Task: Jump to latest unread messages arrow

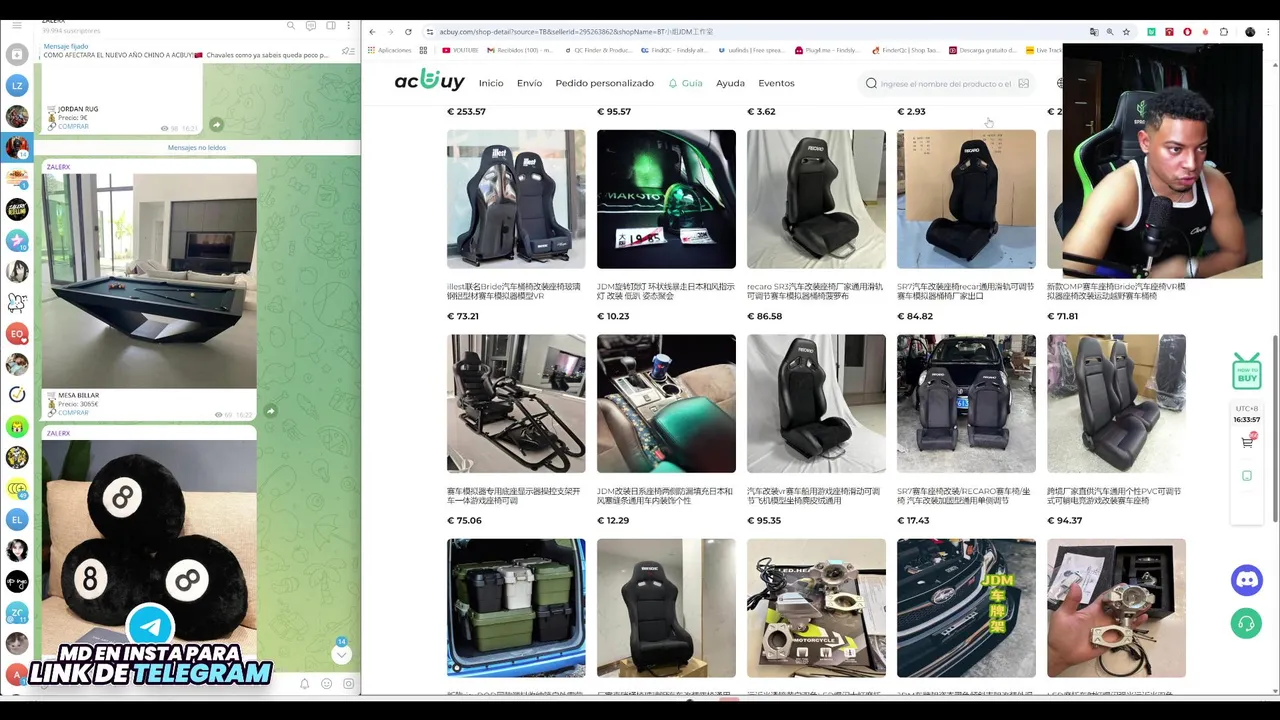Action: tap(341, 654)
